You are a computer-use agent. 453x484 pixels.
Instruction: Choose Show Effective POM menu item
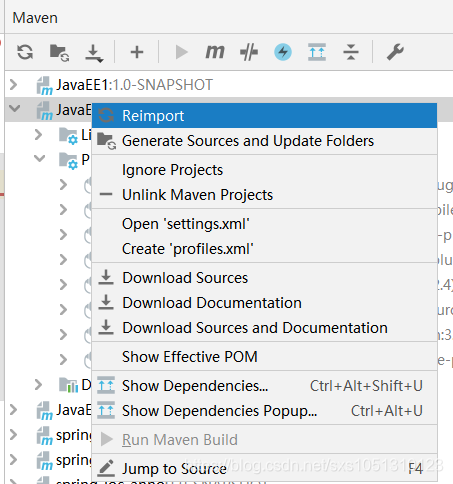tap(264, 357)
